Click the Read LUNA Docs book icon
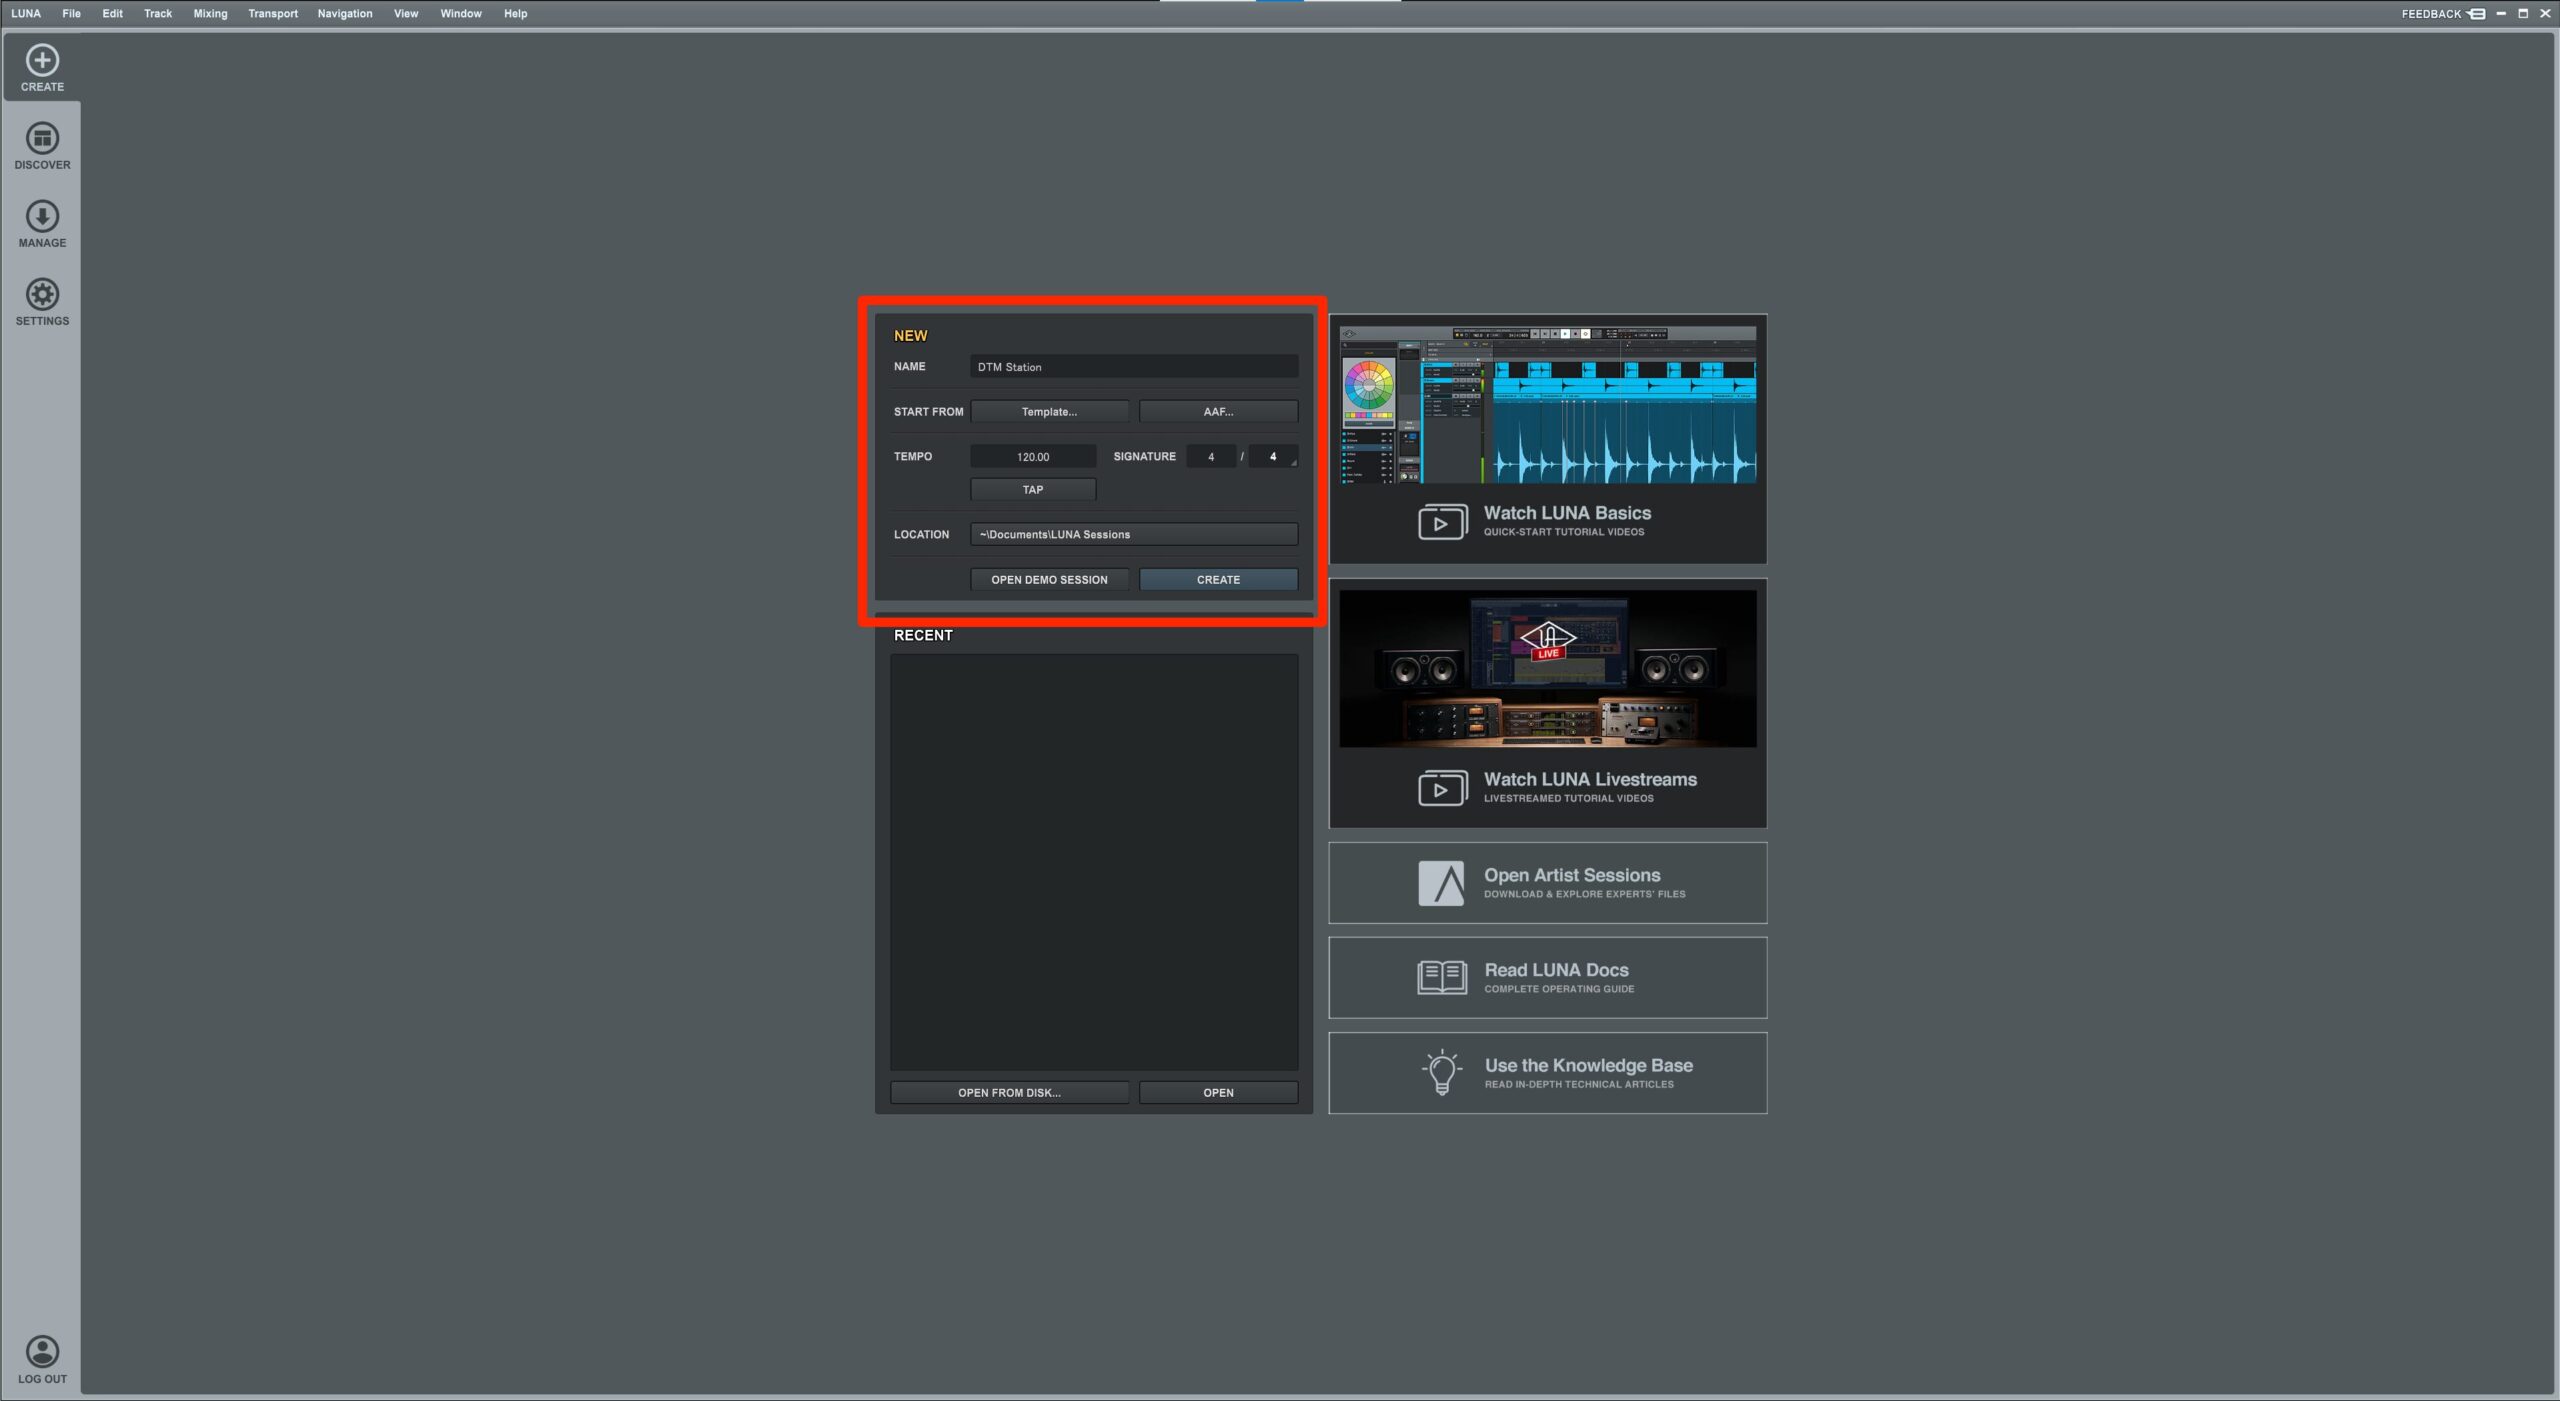Viewport: 2560px width, 1401px height. coord(1442,977)
